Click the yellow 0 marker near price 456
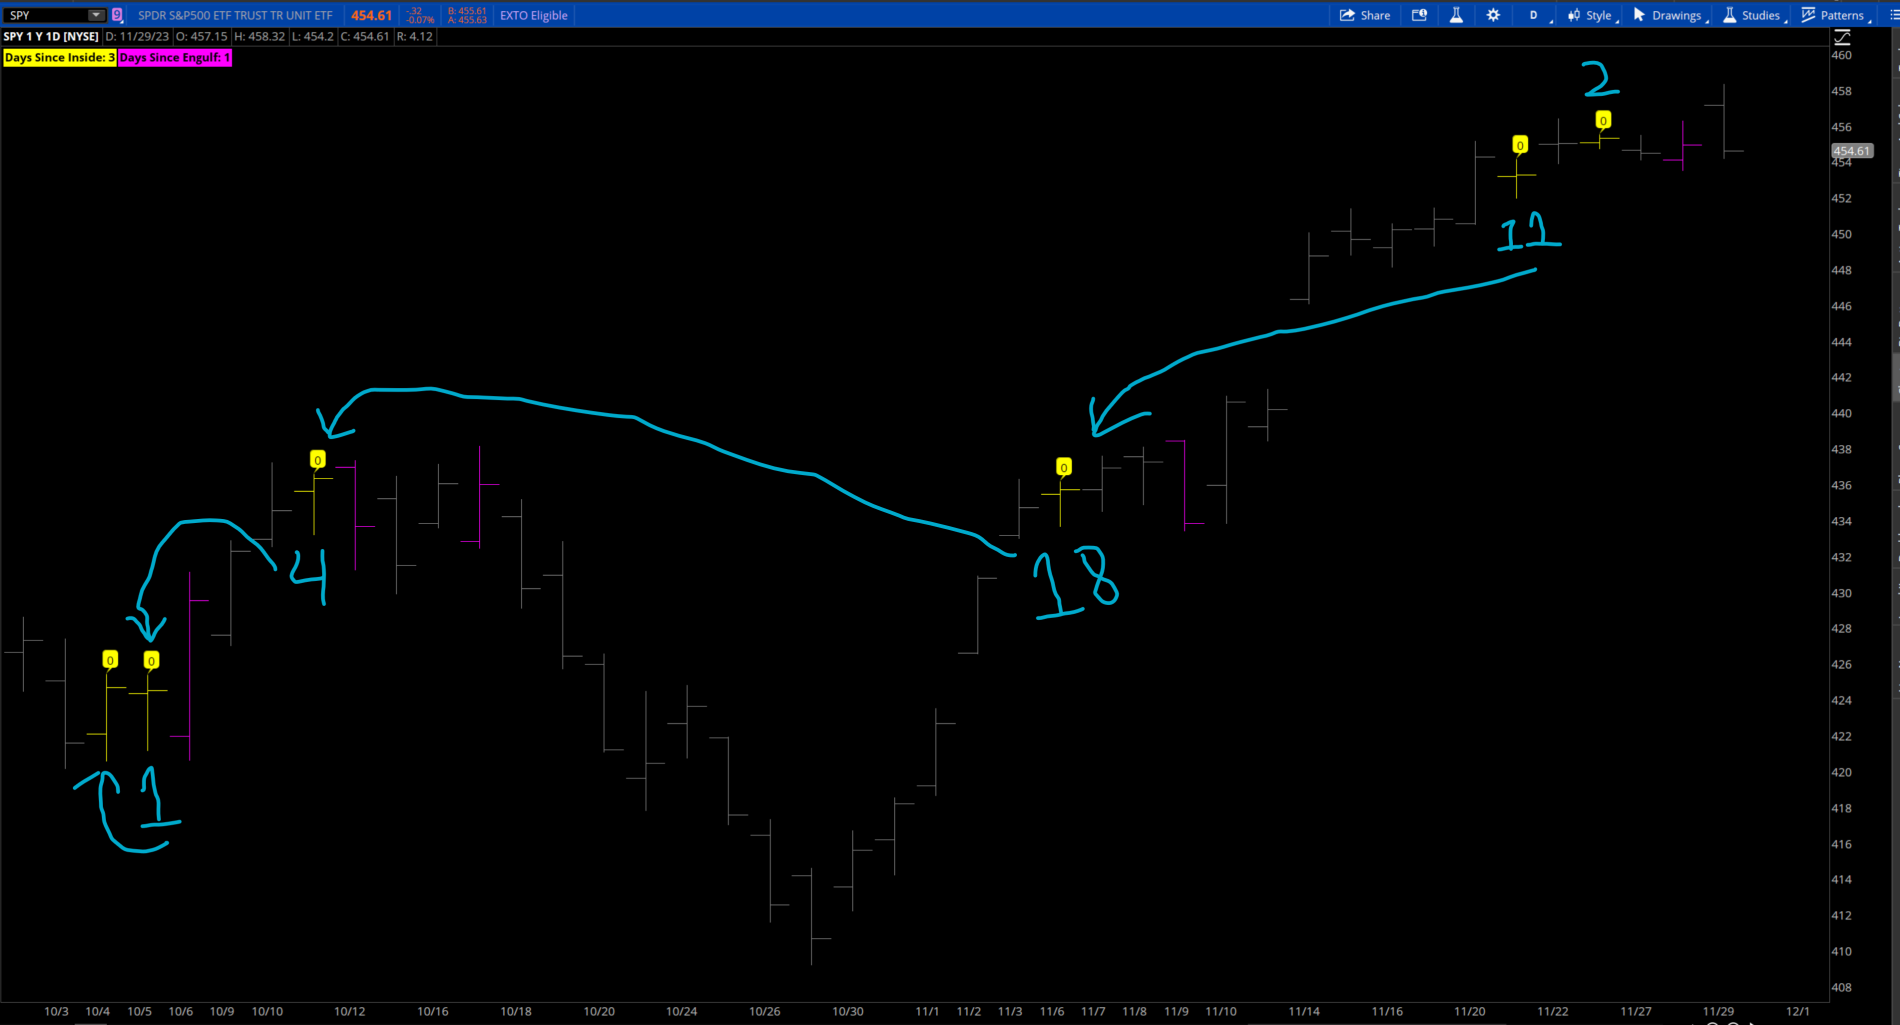Viewport: 1900px width, 1025px height. pos(1603,121)
